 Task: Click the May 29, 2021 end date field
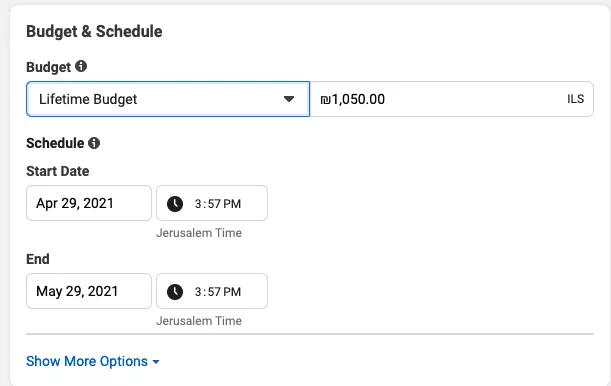pyautogui.click(x=89, y=291)
